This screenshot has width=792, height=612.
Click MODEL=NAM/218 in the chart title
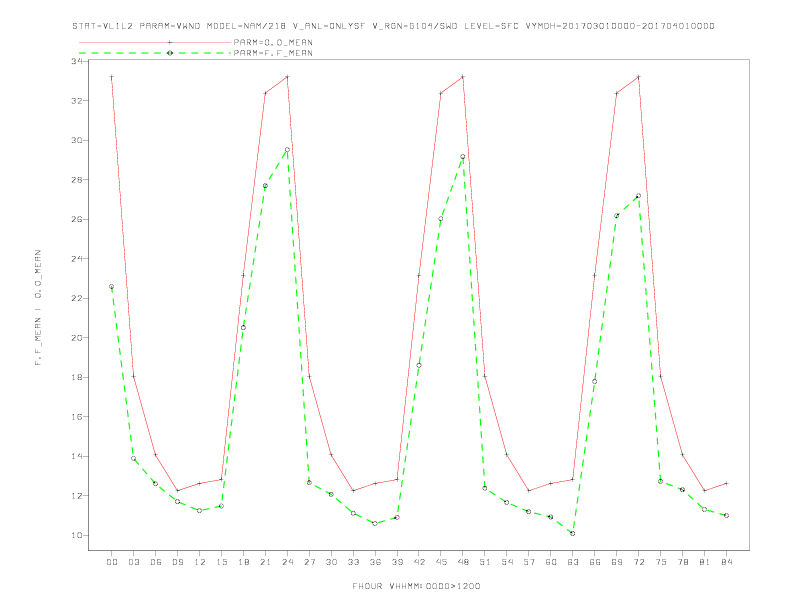pos(246,26)
